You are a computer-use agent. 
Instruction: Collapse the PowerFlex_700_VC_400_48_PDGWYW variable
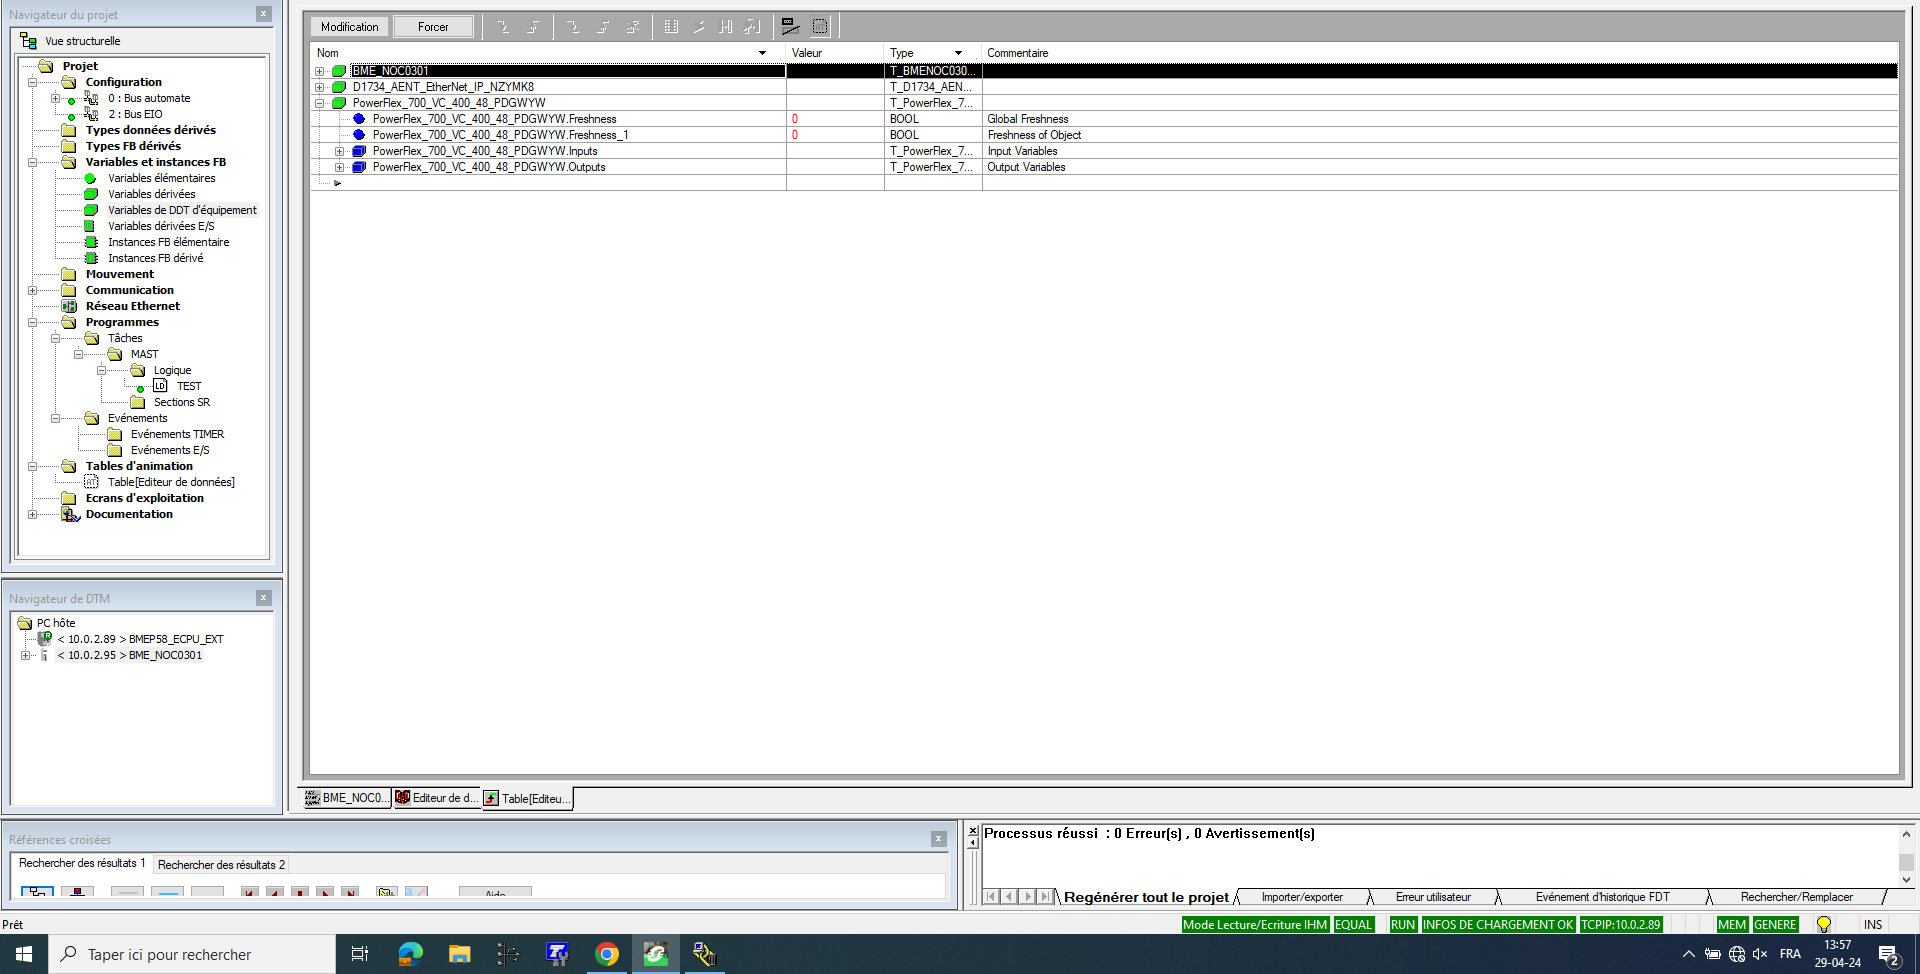click(320, 103)
